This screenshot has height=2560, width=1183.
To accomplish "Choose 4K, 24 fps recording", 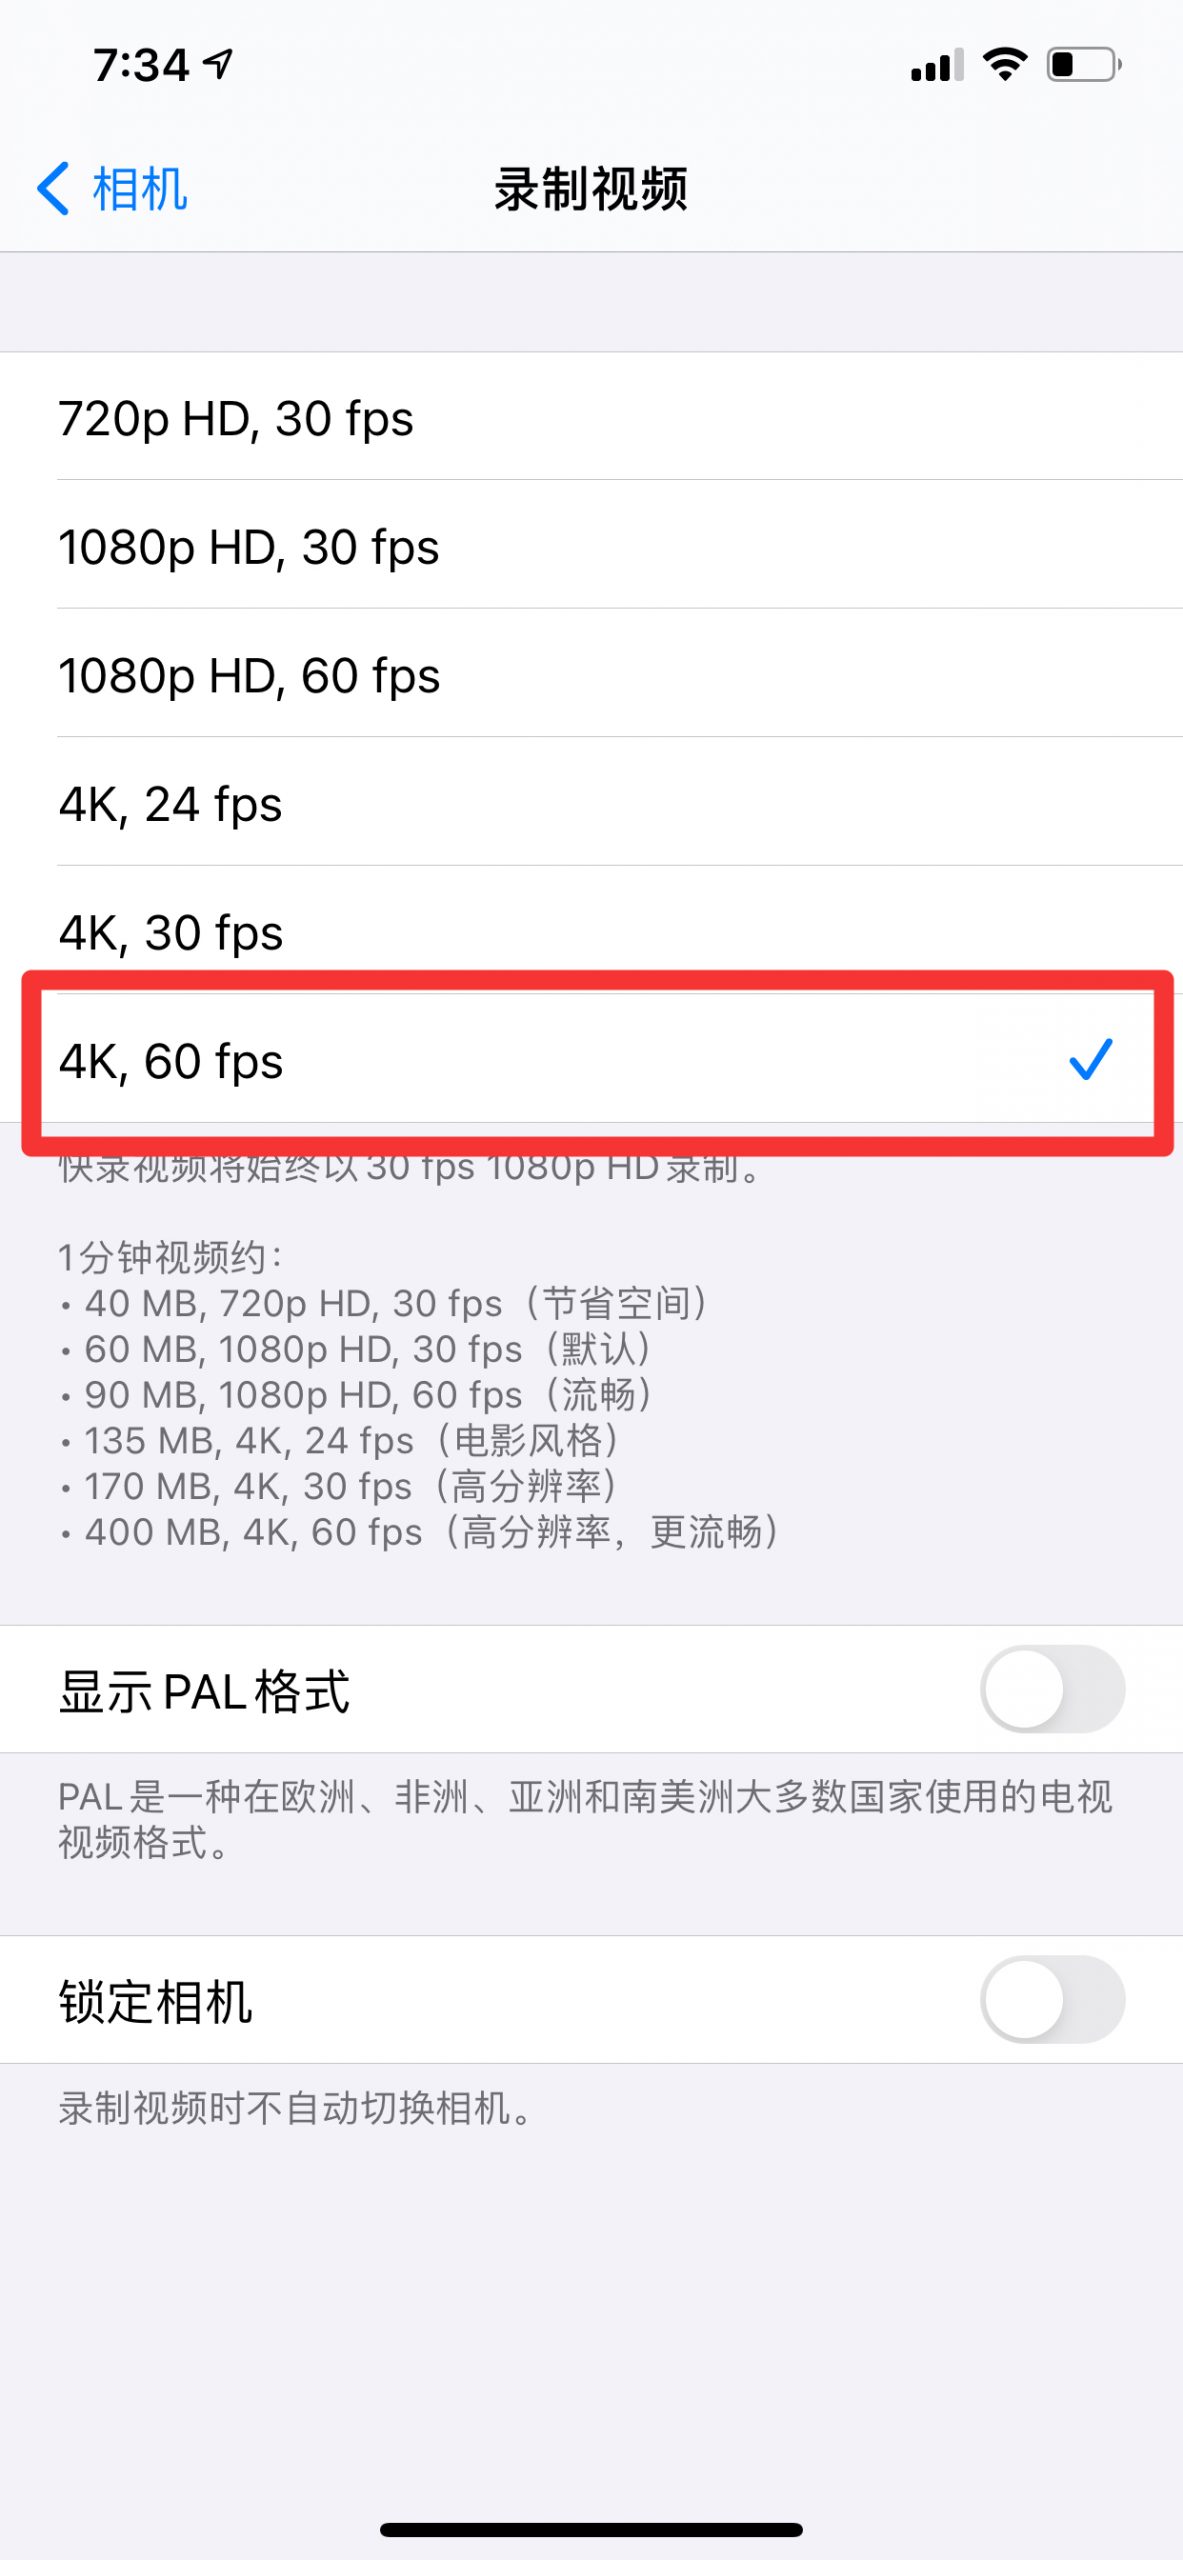I will coord(591,803).
